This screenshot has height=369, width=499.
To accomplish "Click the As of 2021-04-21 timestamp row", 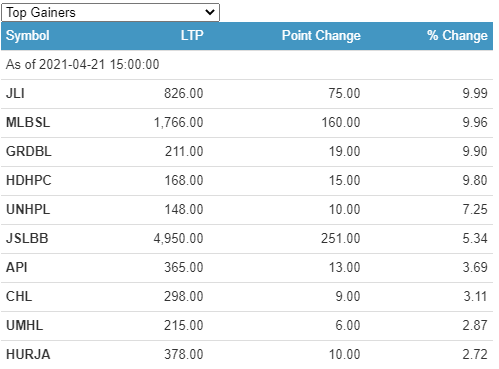I will pos(247,65).
